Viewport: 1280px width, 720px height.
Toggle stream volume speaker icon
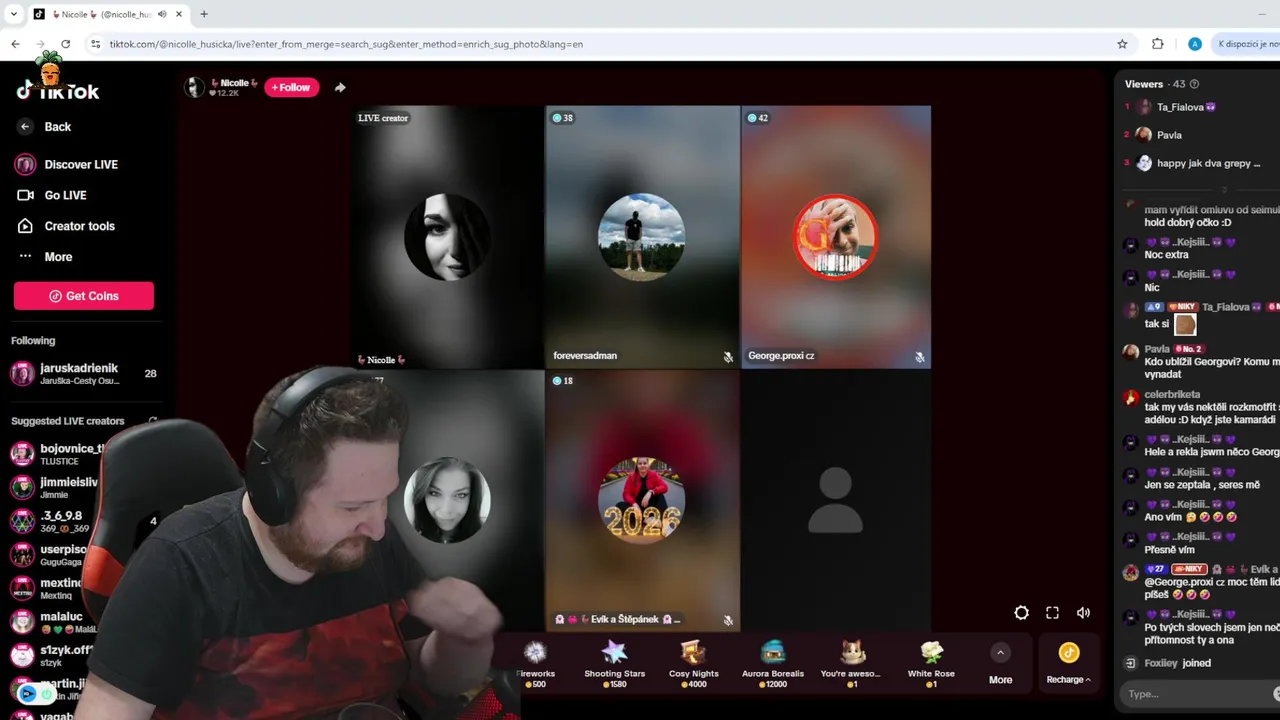click(1083, 613)
